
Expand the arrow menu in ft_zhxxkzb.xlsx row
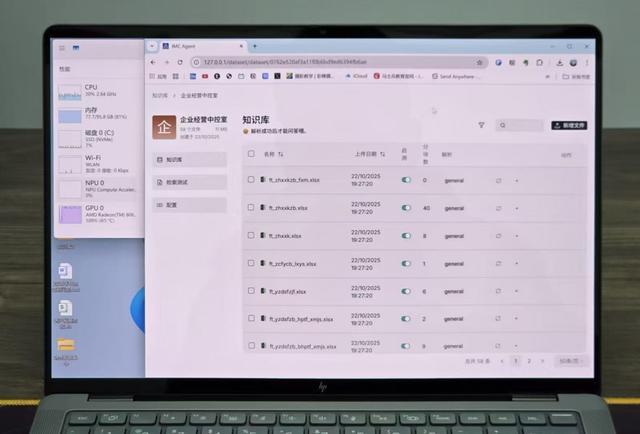coord(517,208)
